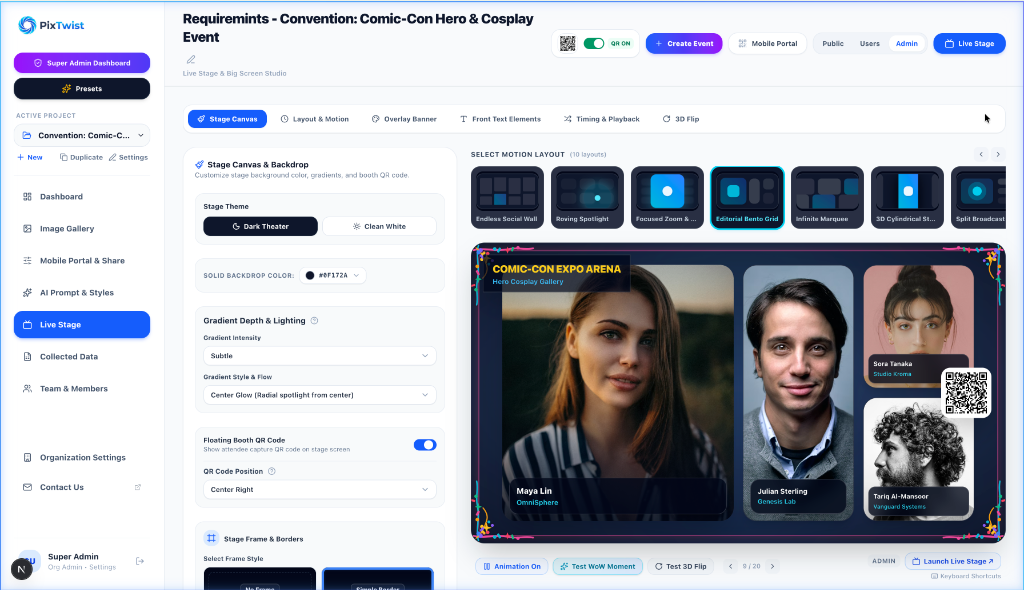Viewport: 1024px width, 590px height.
Task: Select Focused Zoom layout thumbnail
Action: pos(667,197)
